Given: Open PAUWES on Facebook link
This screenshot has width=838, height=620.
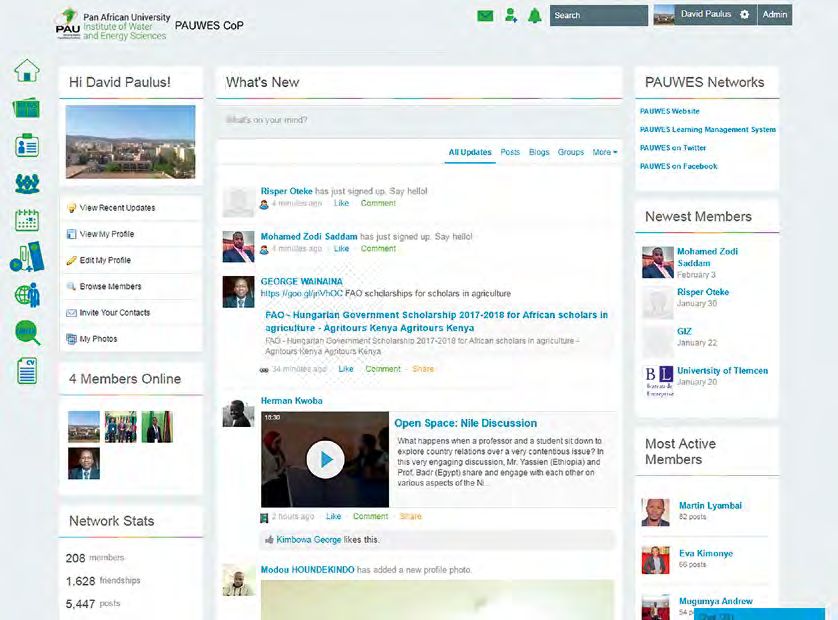Looking at the screenshot, I should [678, 166].
